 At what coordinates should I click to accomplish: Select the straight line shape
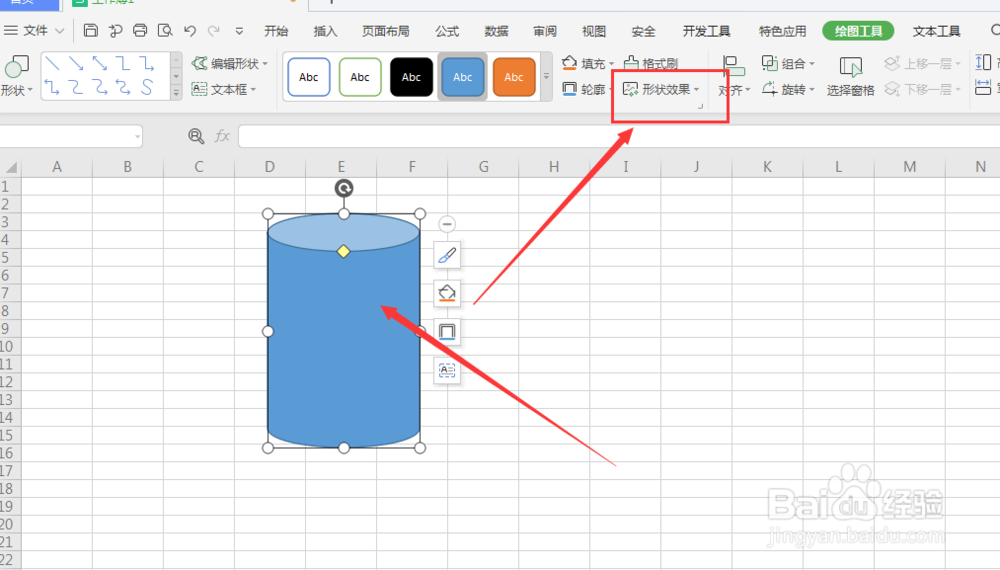53,64
